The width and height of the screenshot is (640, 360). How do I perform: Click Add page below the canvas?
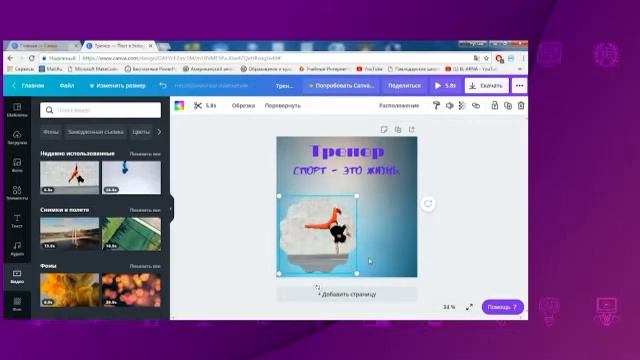(347, 294)
